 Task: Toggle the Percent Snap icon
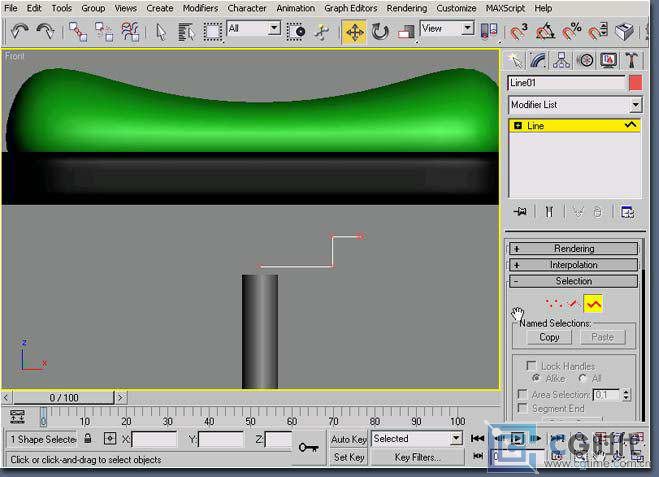(x=572, y=32)
